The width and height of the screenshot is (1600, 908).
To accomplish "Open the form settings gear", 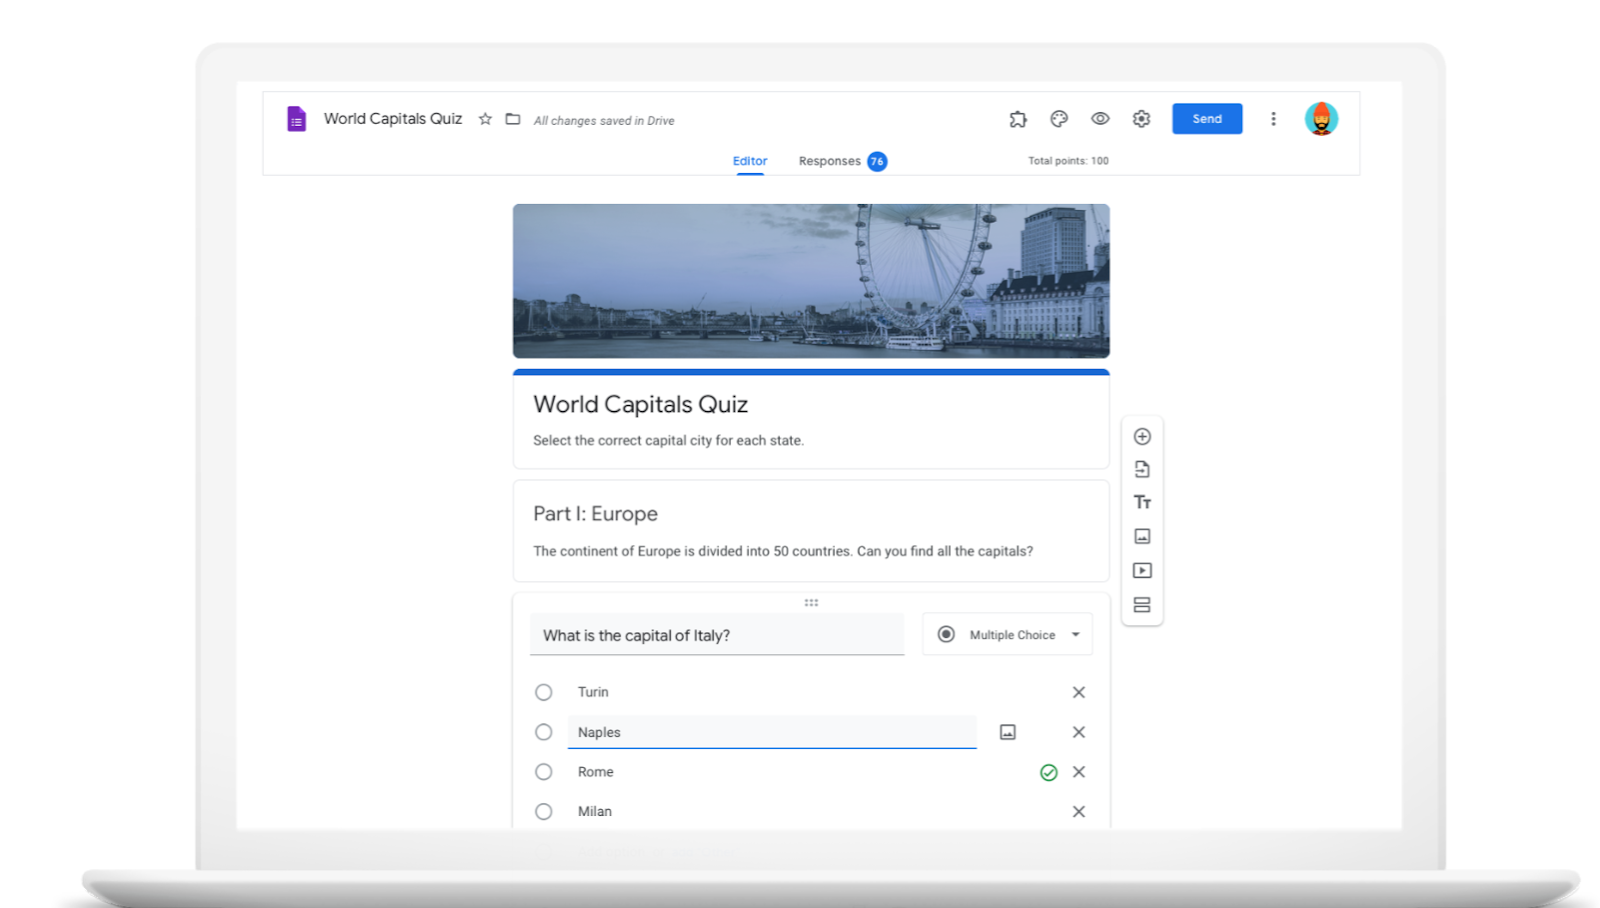I will coord(1141,119).
